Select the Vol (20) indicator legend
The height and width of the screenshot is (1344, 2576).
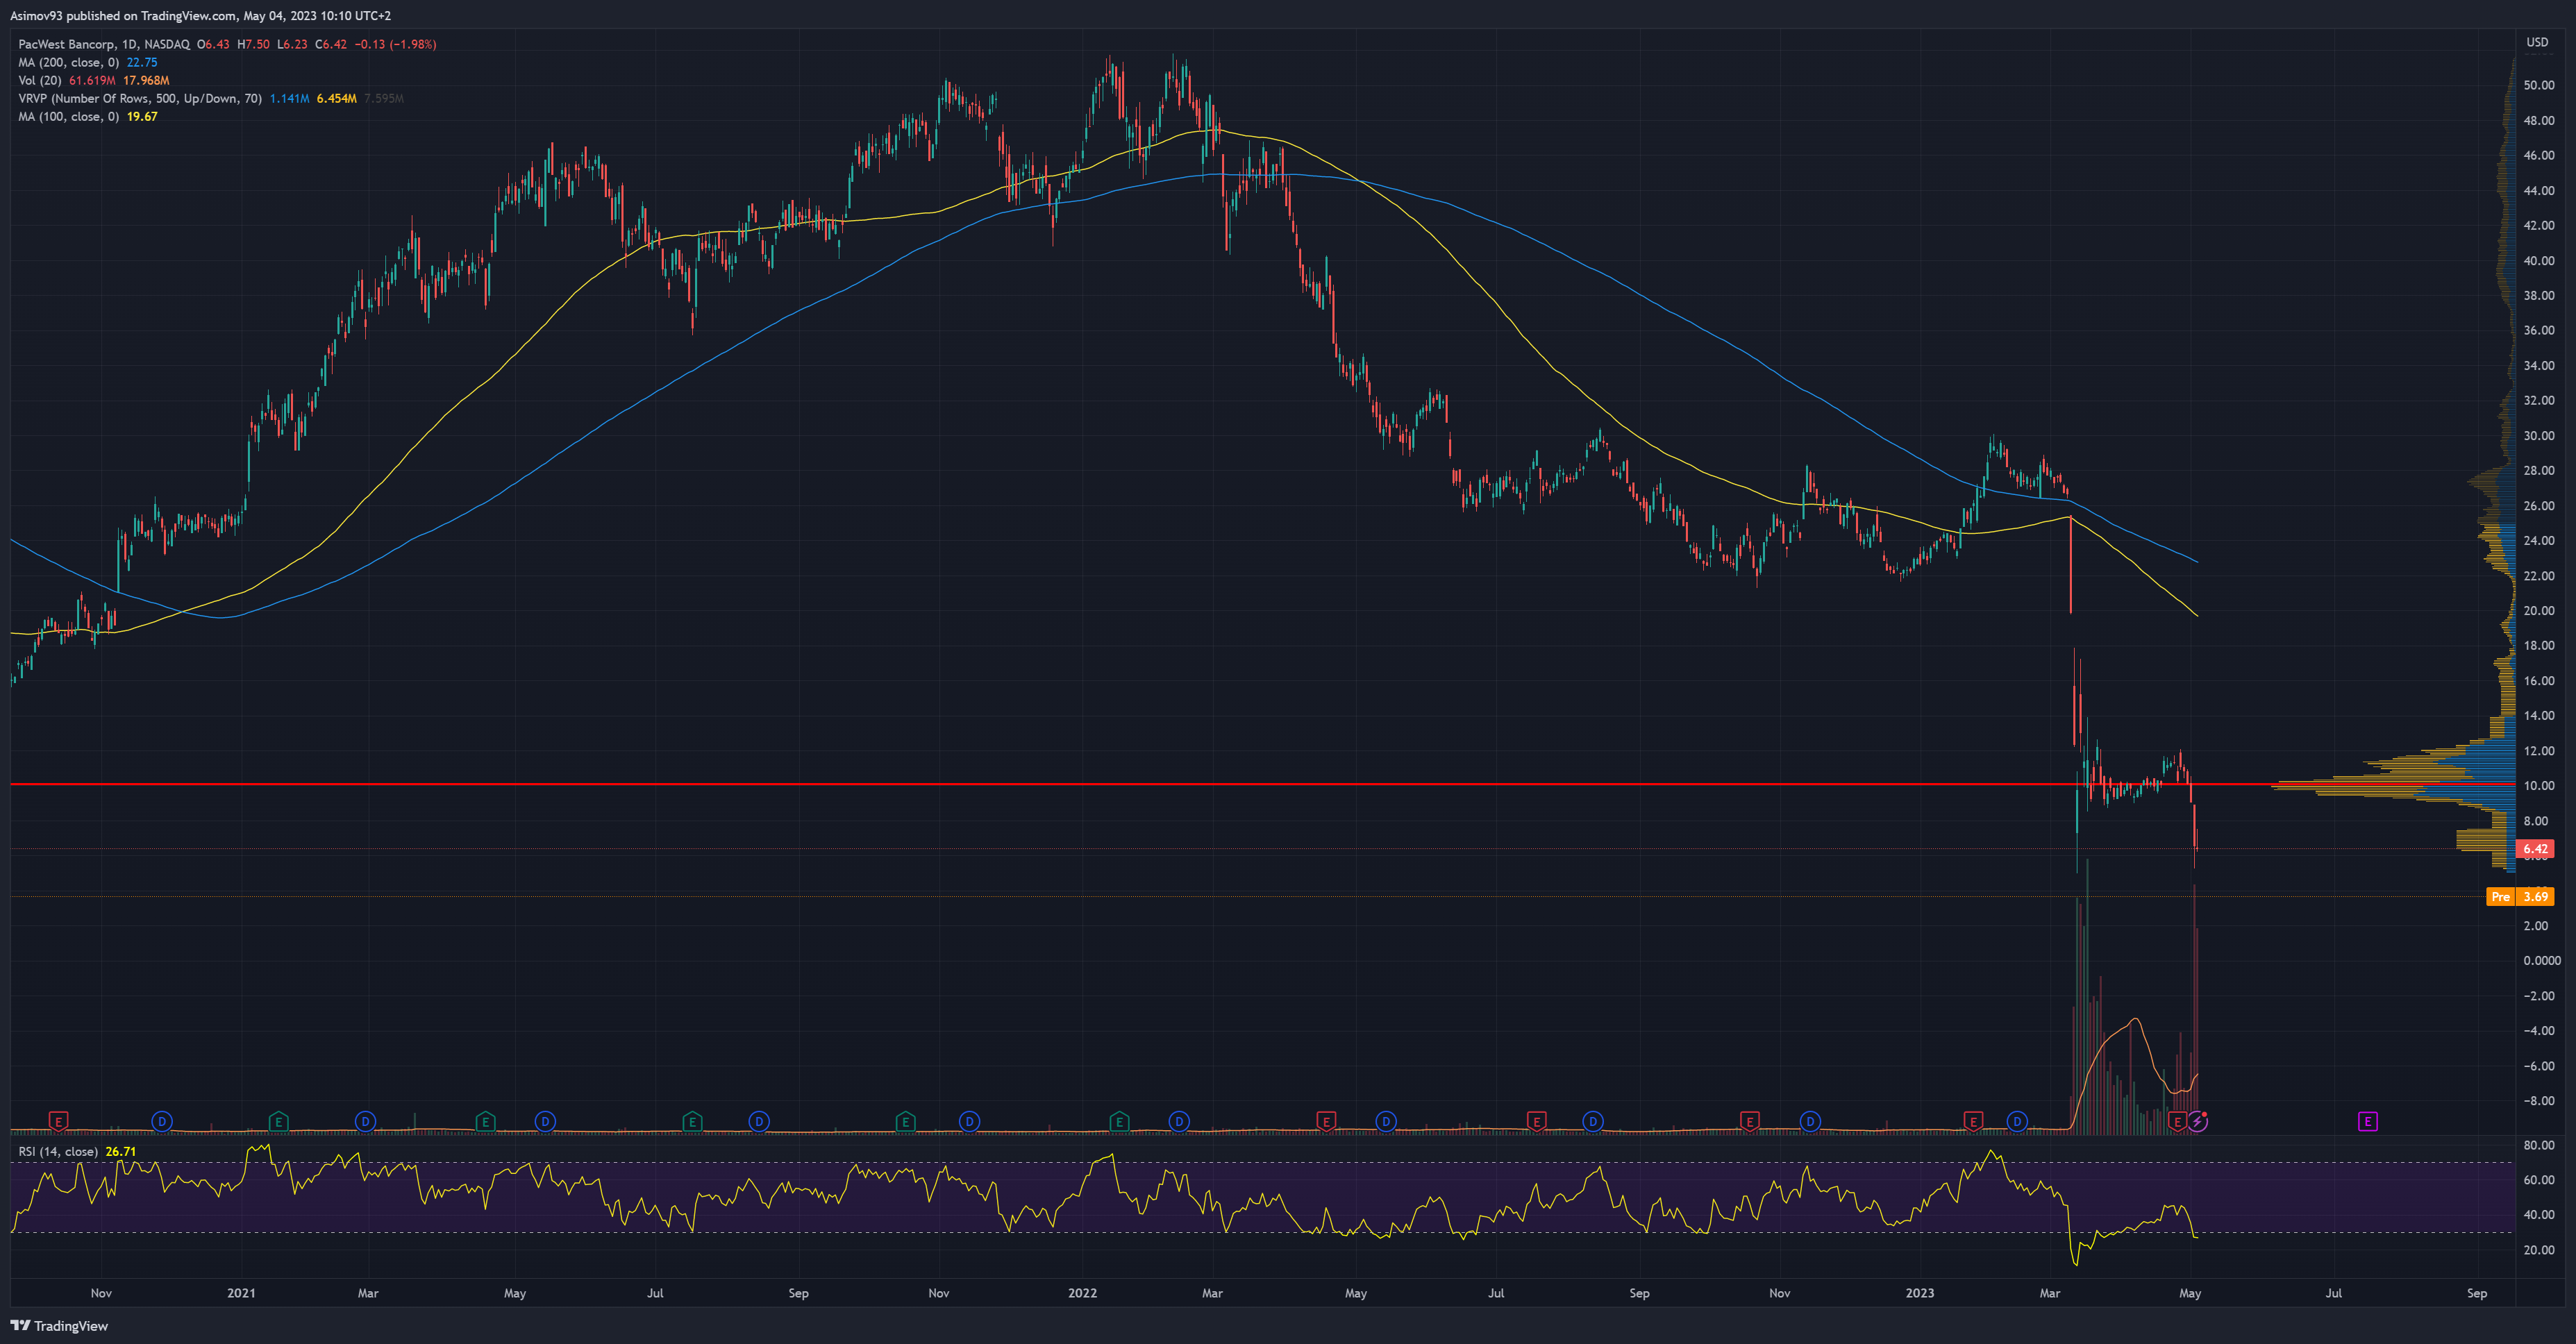click(40, 80)
